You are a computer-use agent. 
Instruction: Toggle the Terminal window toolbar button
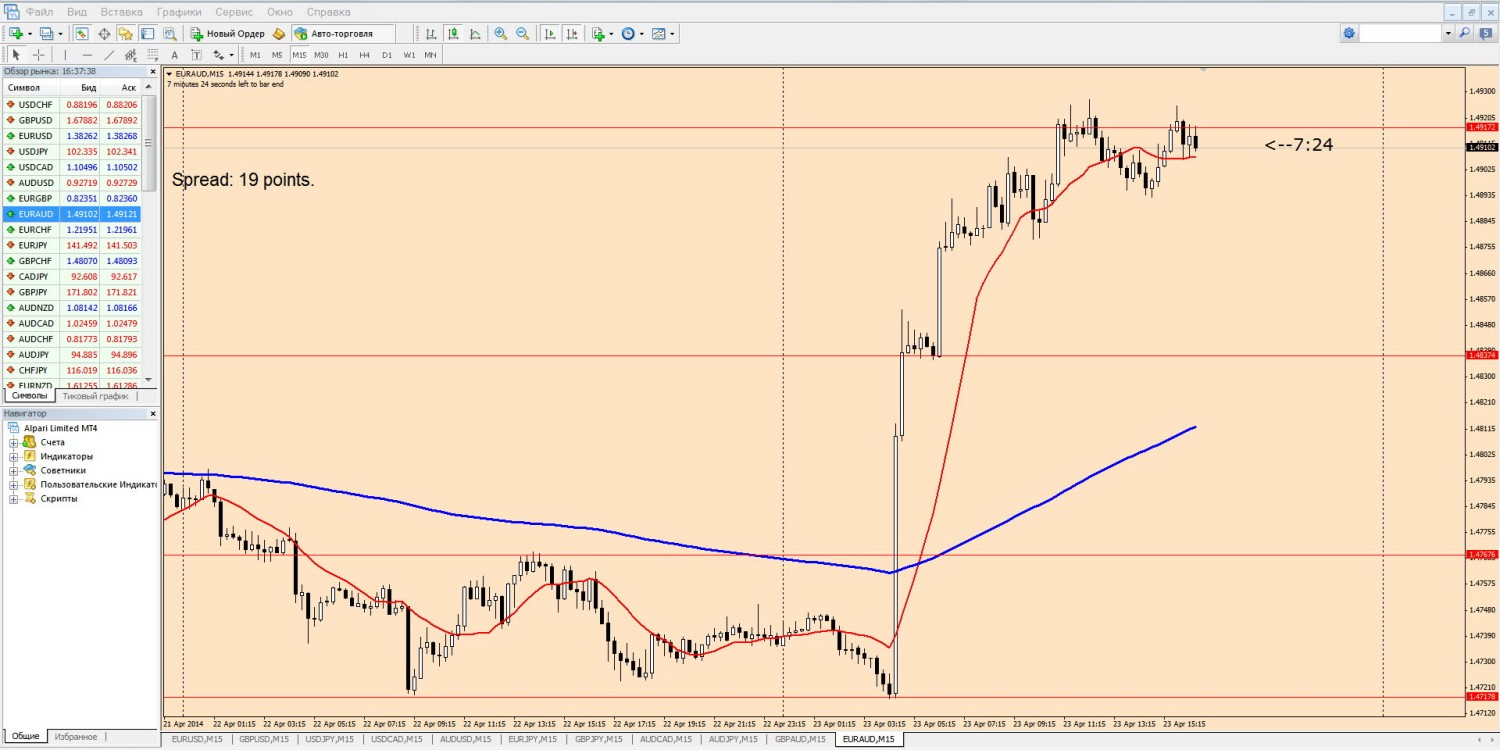(147, 34)
